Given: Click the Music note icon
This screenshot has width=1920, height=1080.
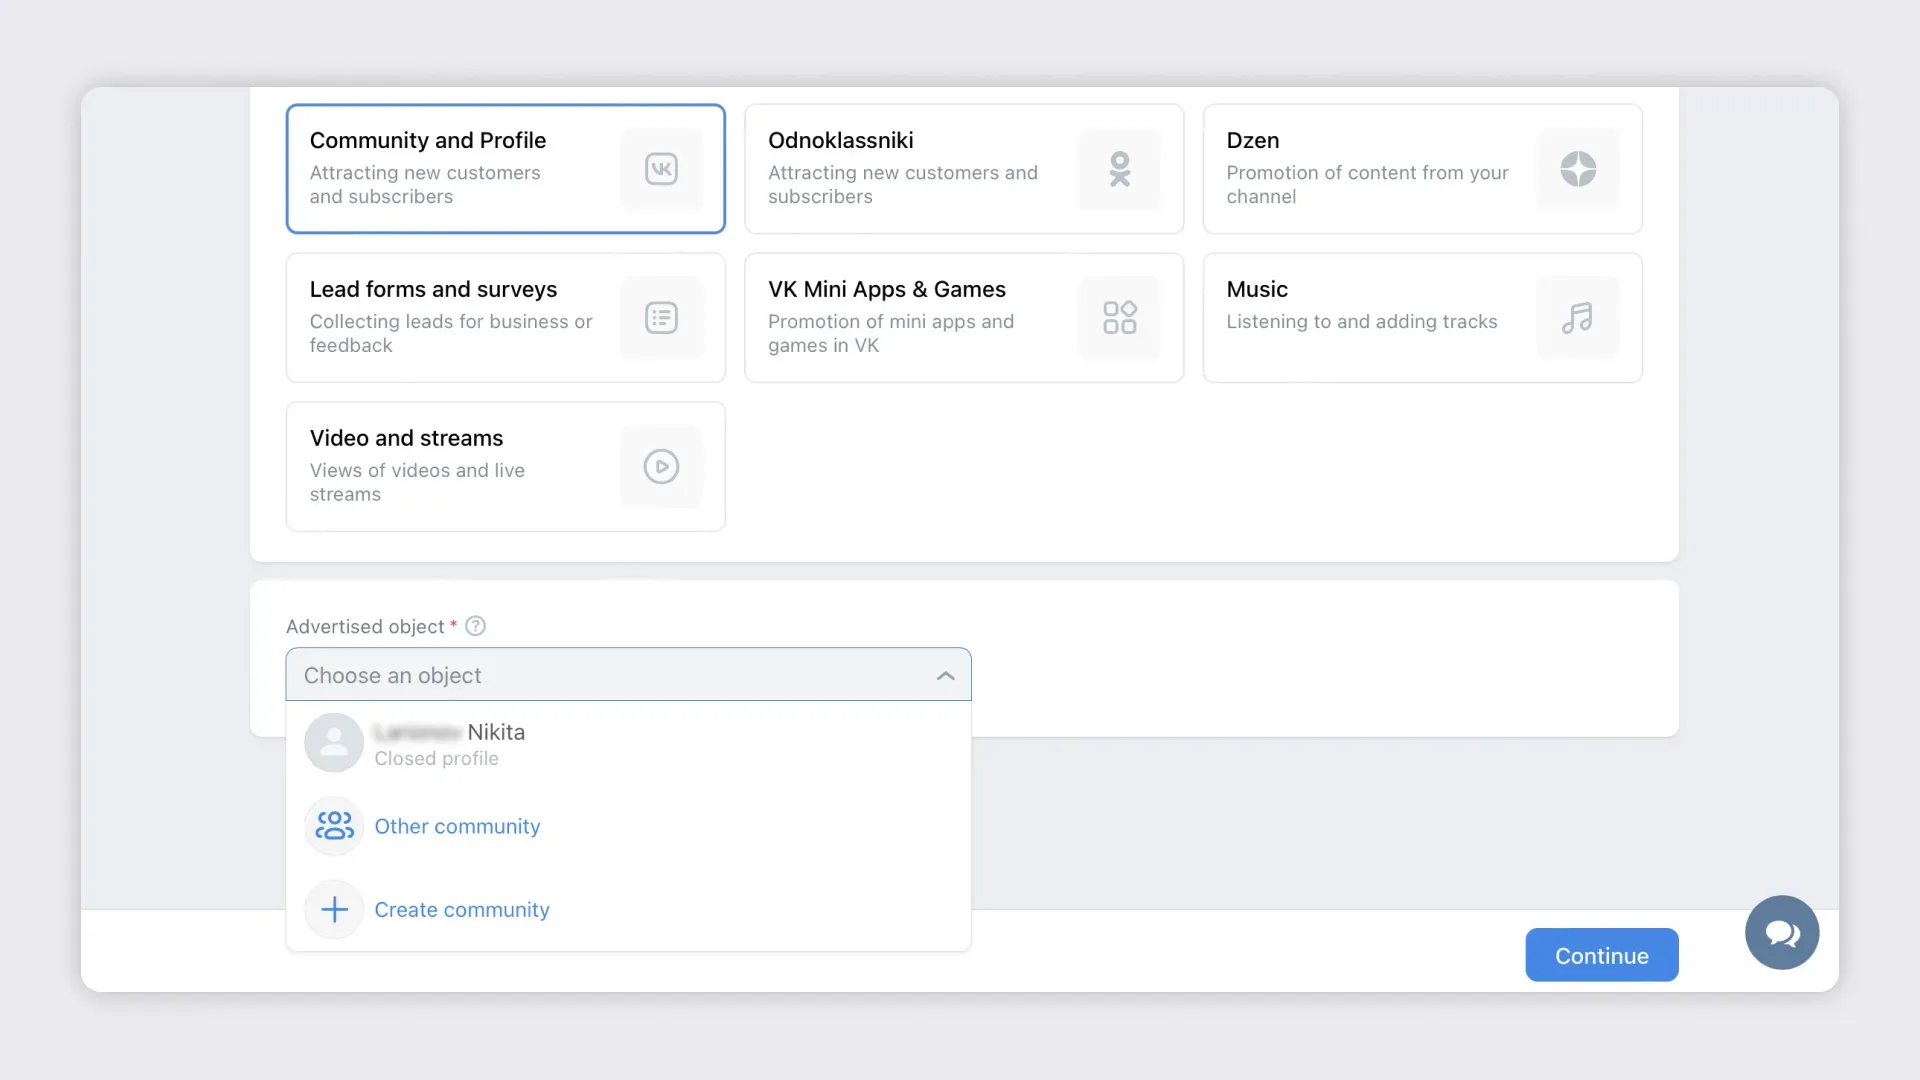Looking at the screenshot, I should (x=1578, y=318).
